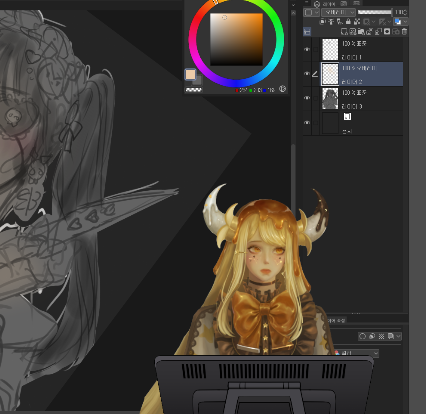The height and width of the screenshot is (414, 426).
Task: Expand the ruler range options arrow
Action: pyautogui.click(x=389, y=21)
